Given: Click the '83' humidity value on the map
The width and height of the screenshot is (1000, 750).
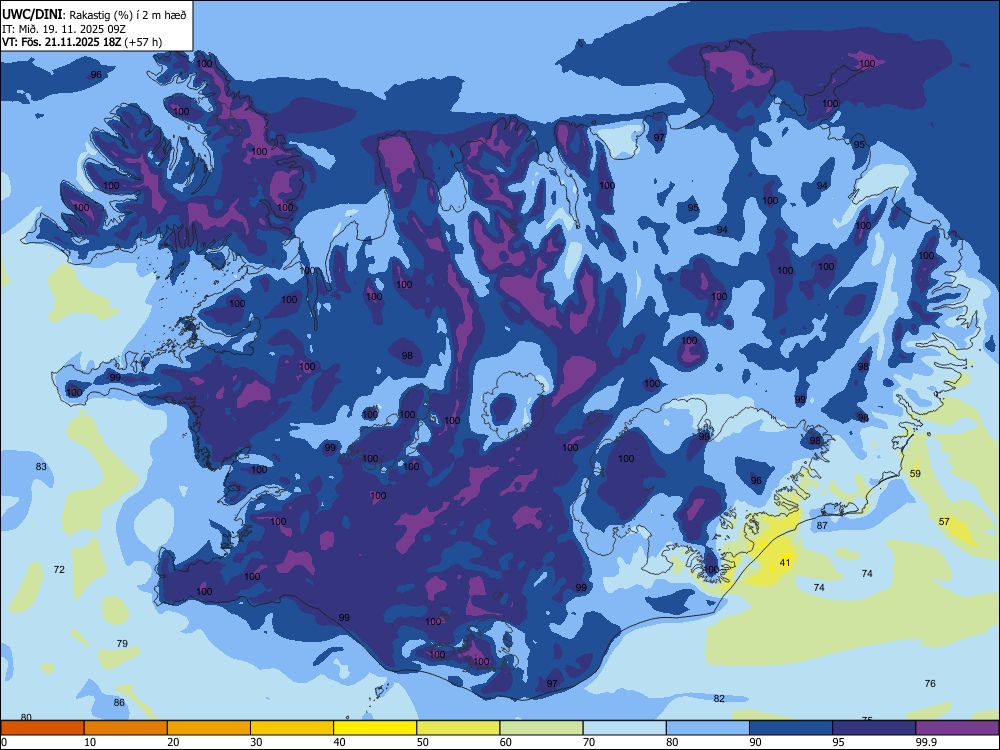Looking at the screenshot, I should click(x=41, y=467).
